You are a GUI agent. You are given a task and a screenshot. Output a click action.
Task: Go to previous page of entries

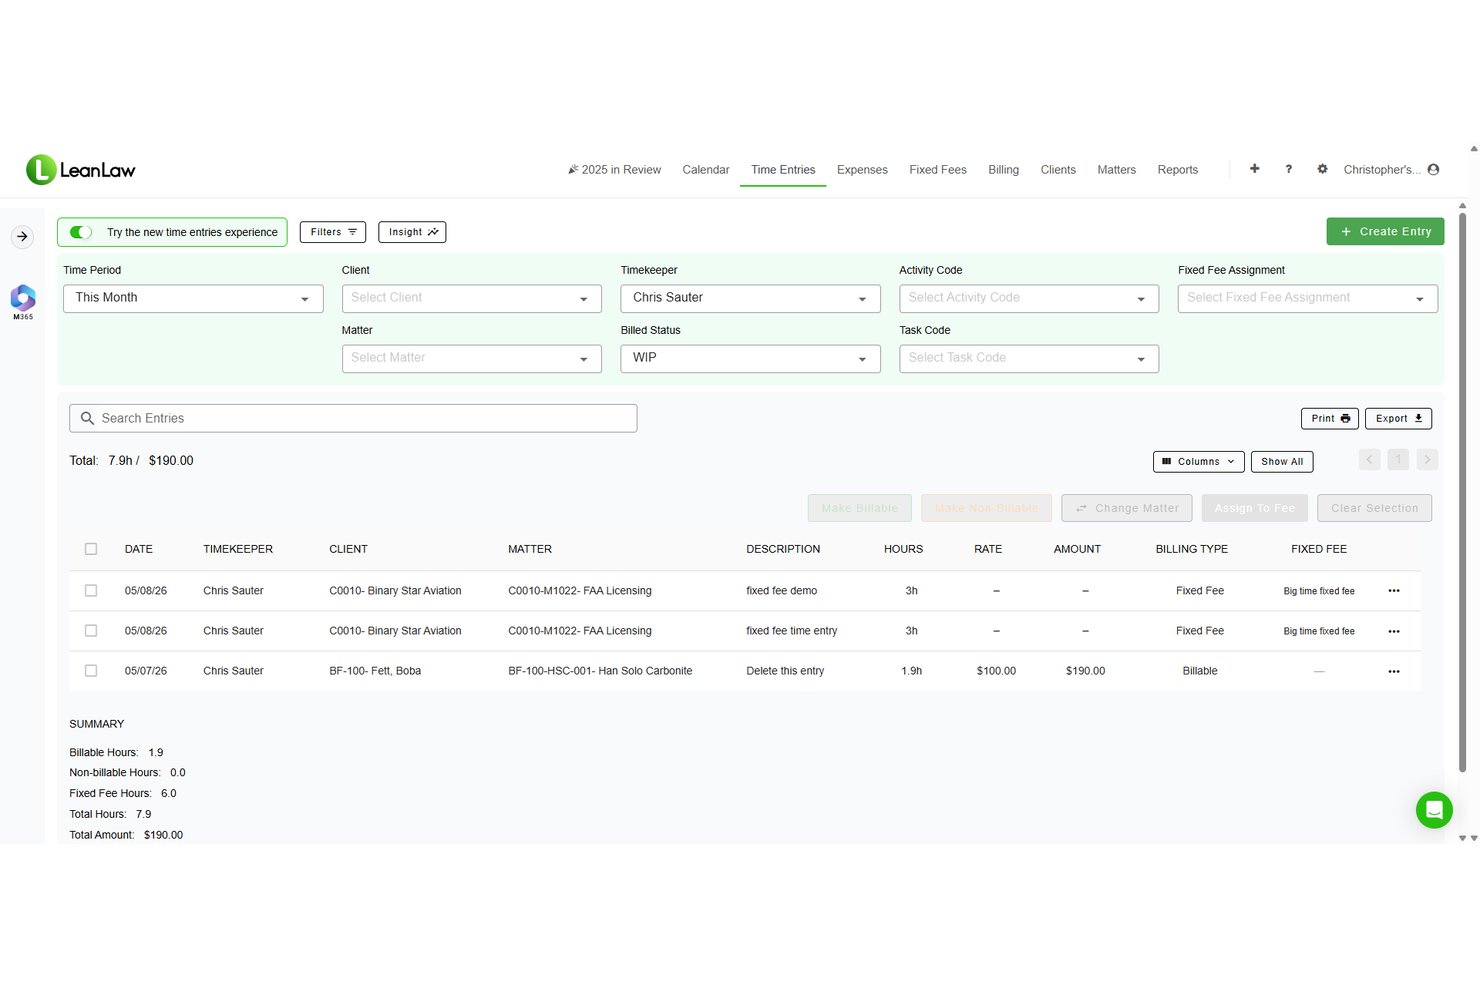click(x=1369, y=460)
